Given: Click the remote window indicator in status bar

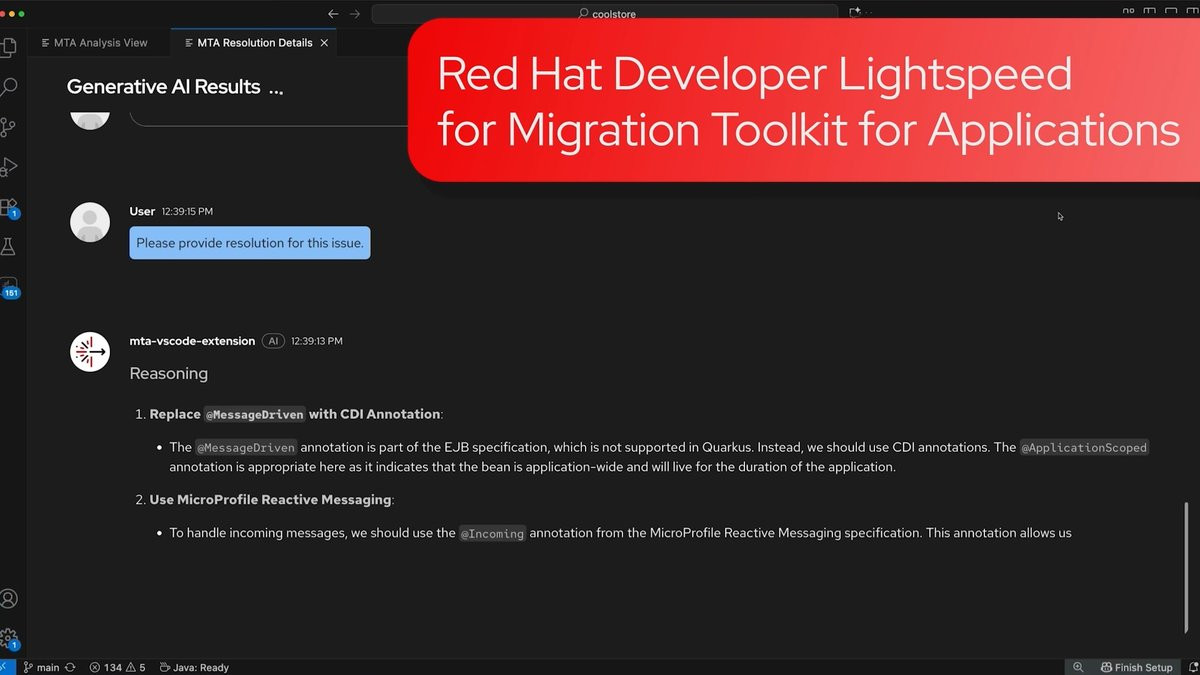Looking at the screenshot, I should pos(6,667).
